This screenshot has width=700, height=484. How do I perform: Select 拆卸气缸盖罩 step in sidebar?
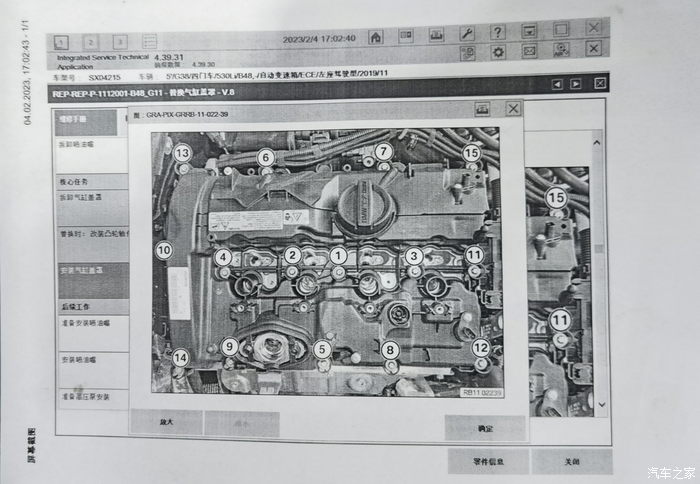tap(92, 208)
